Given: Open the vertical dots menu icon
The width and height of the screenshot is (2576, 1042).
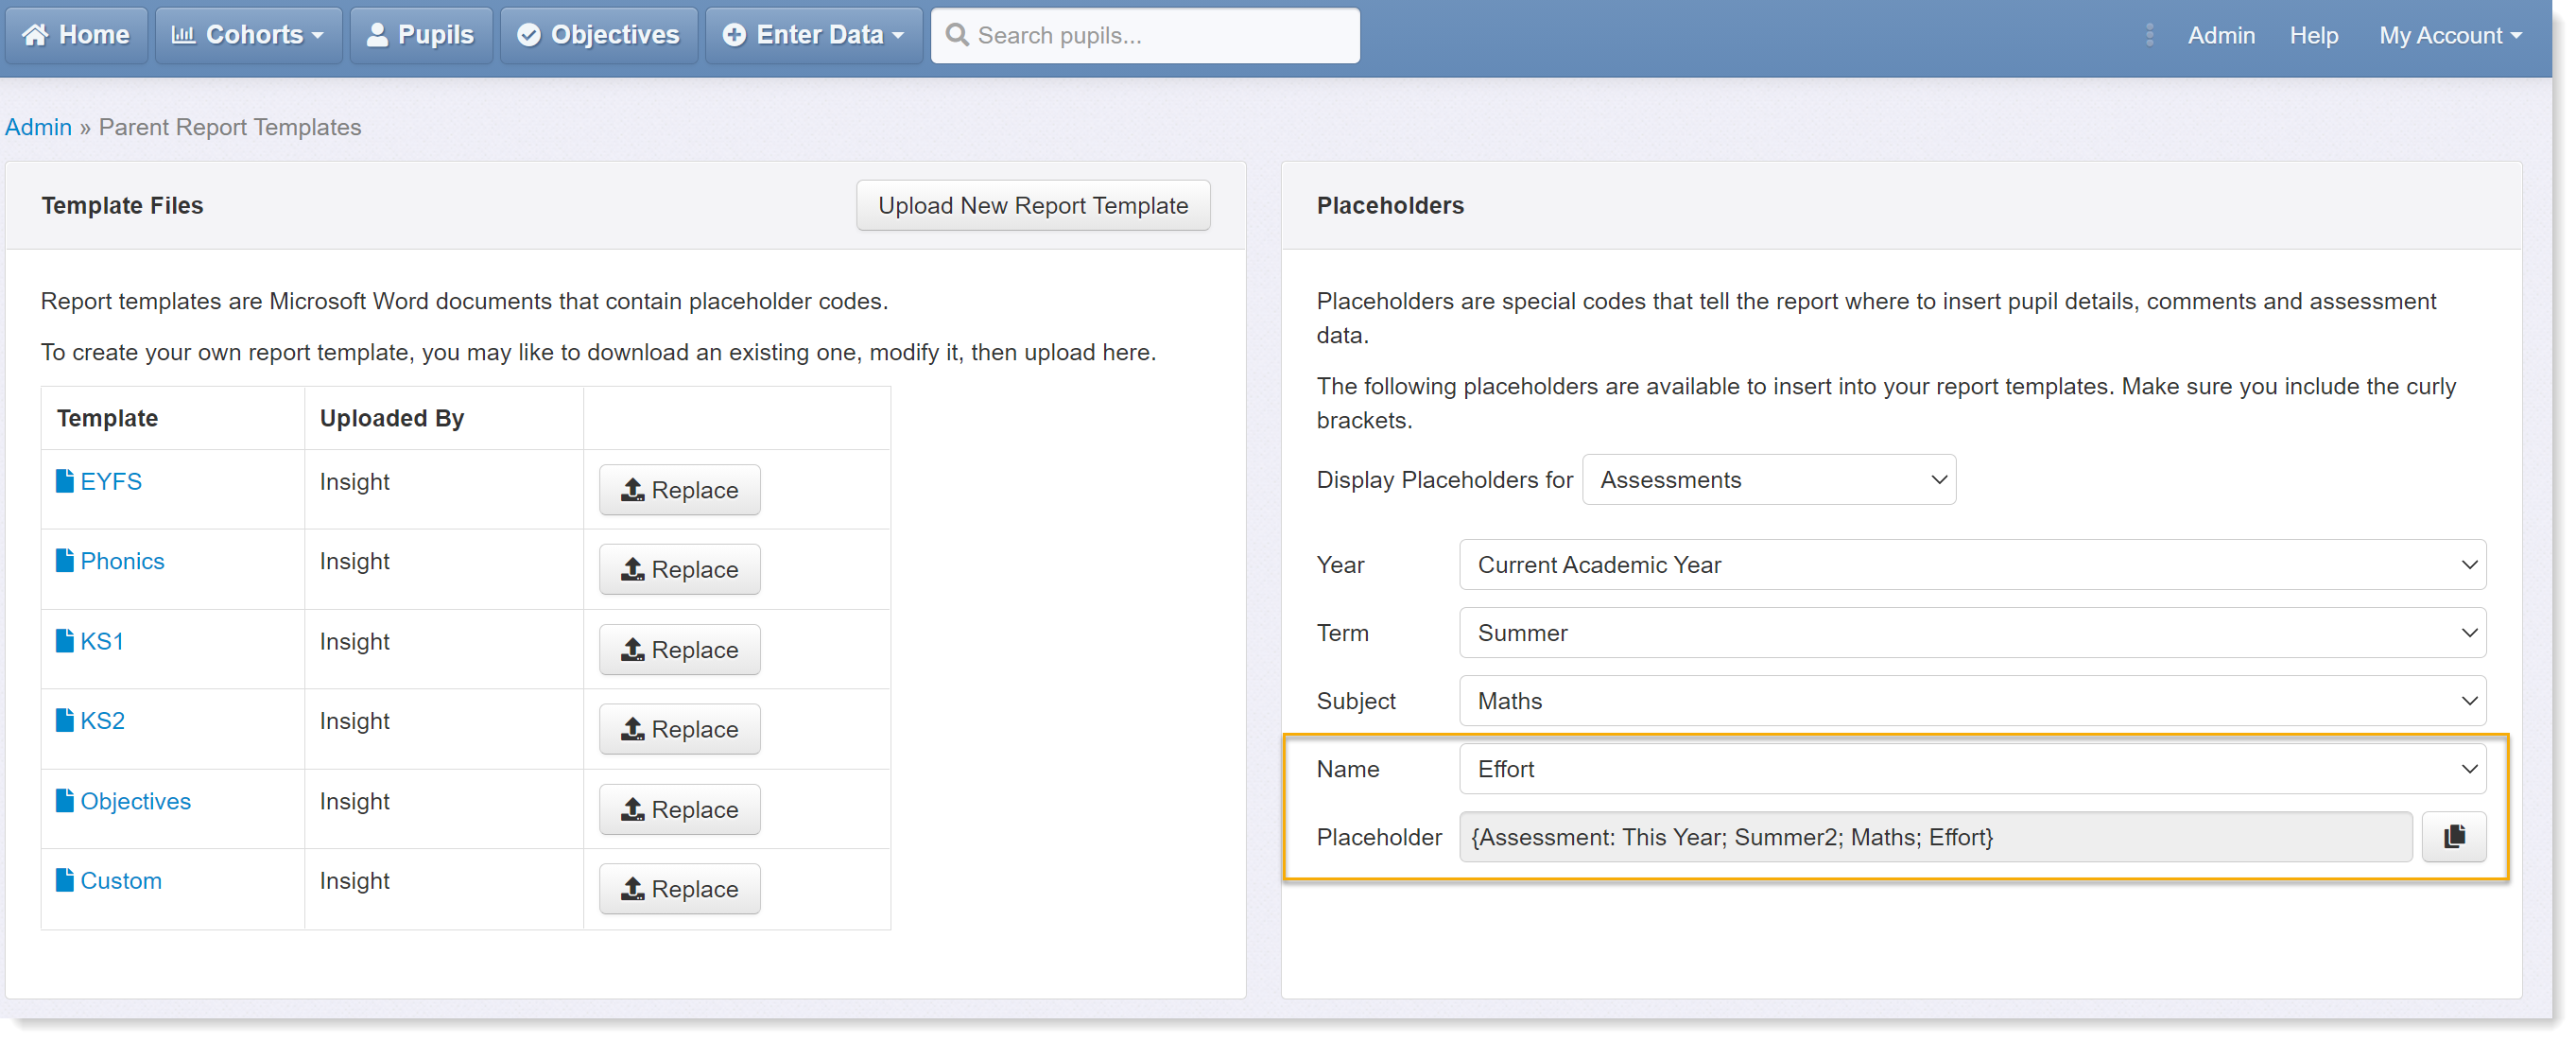Looking at the screenshot, I should (x=2149, y=35).
